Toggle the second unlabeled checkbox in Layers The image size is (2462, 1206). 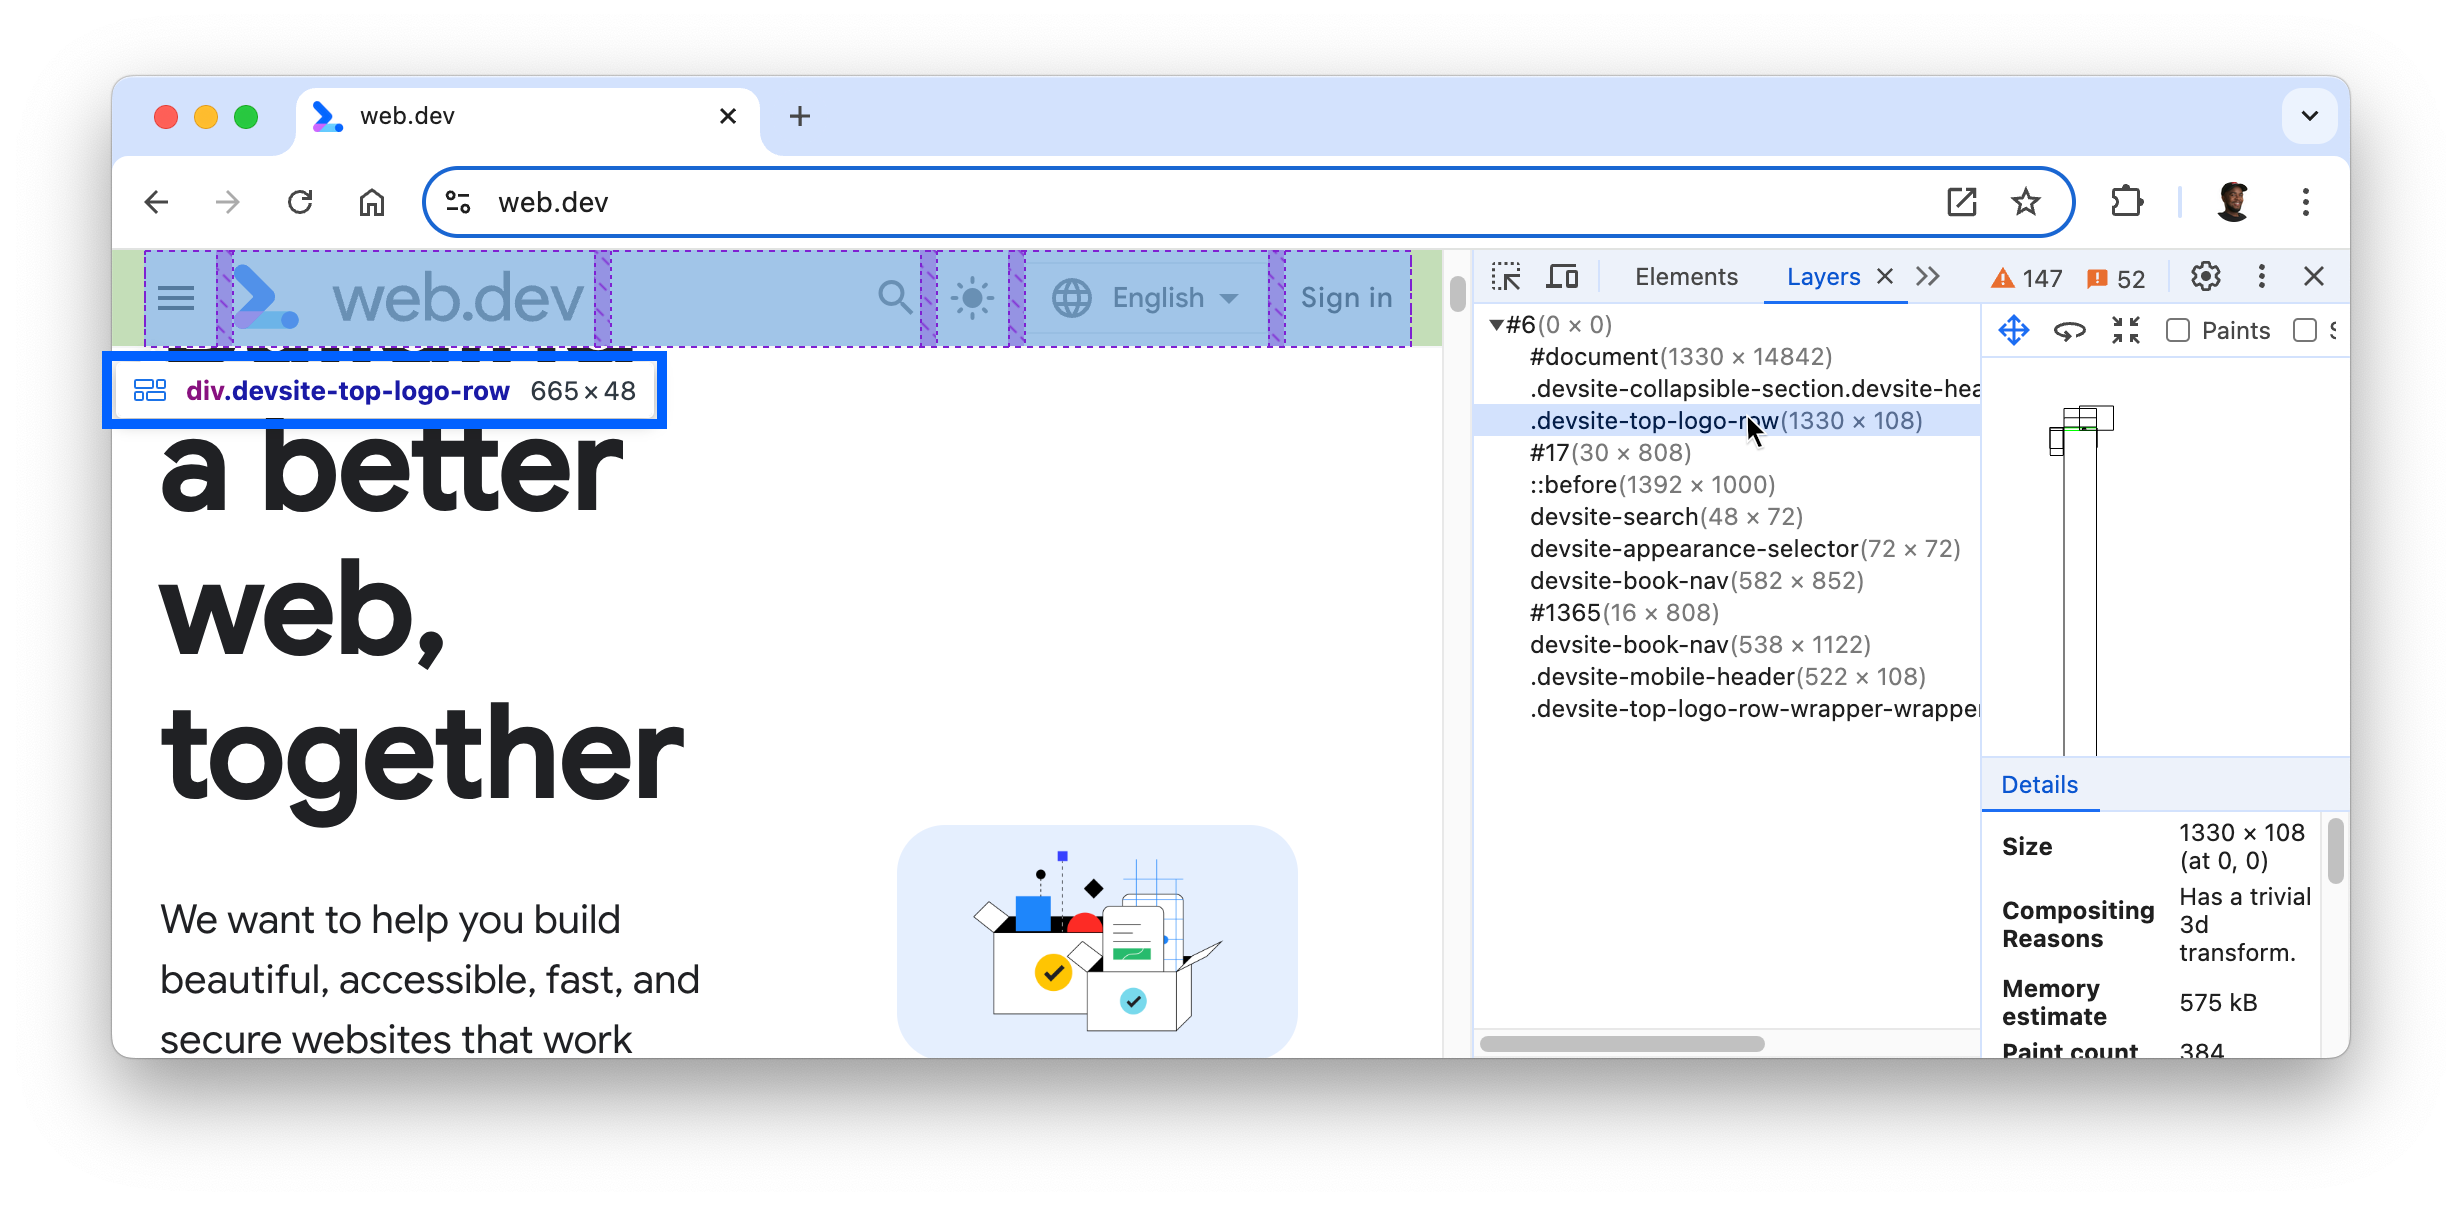tap(2305, 331)
